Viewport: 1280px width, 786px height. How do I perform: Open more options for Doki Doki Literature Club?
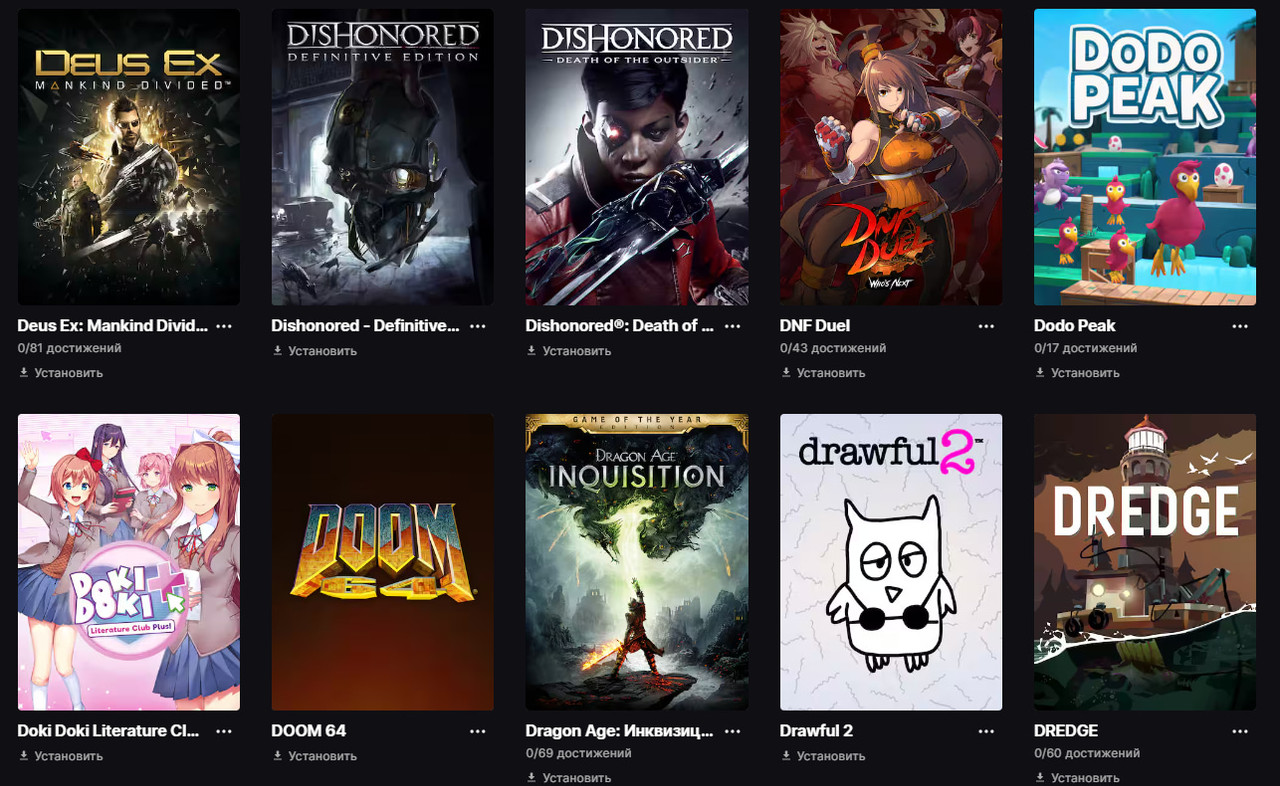pyautogui.click(x=224, y=732)
